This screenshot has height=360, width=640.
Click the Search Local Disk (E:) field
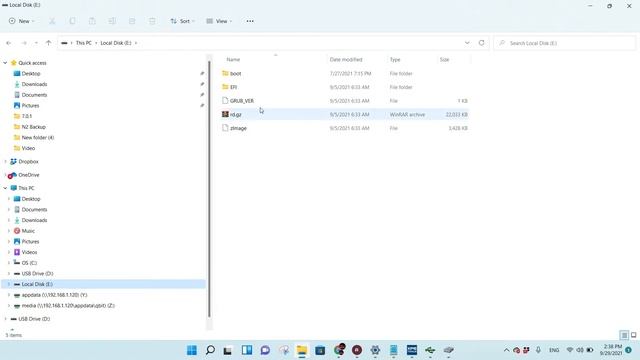pyautogui.click(x=565, y=43)
